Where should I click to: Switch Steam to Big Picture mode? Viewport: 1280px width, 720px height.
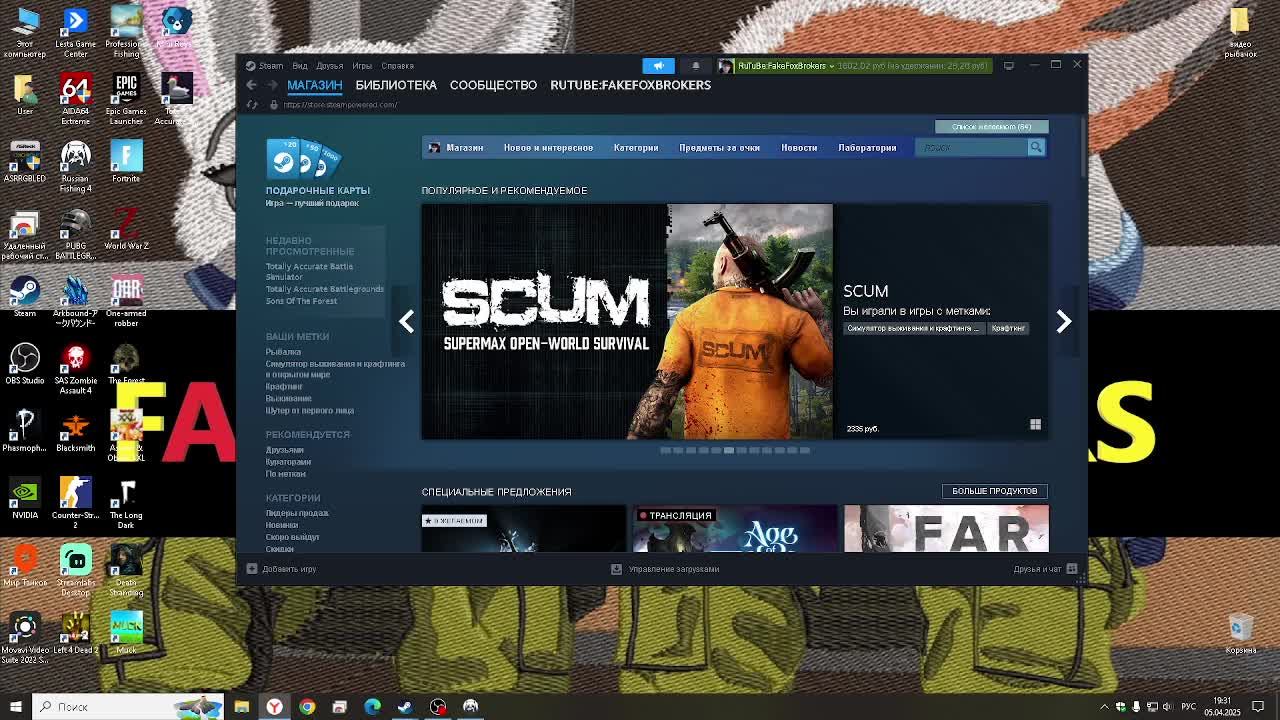point(1009,66)
